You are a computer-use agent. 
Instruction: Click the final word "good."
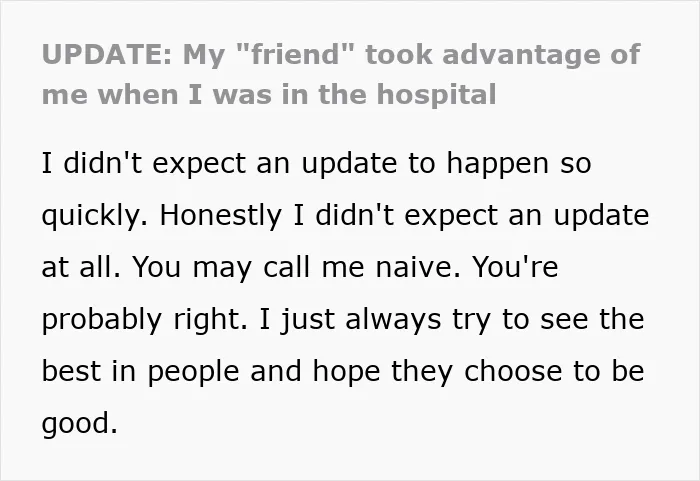[79, 424]
